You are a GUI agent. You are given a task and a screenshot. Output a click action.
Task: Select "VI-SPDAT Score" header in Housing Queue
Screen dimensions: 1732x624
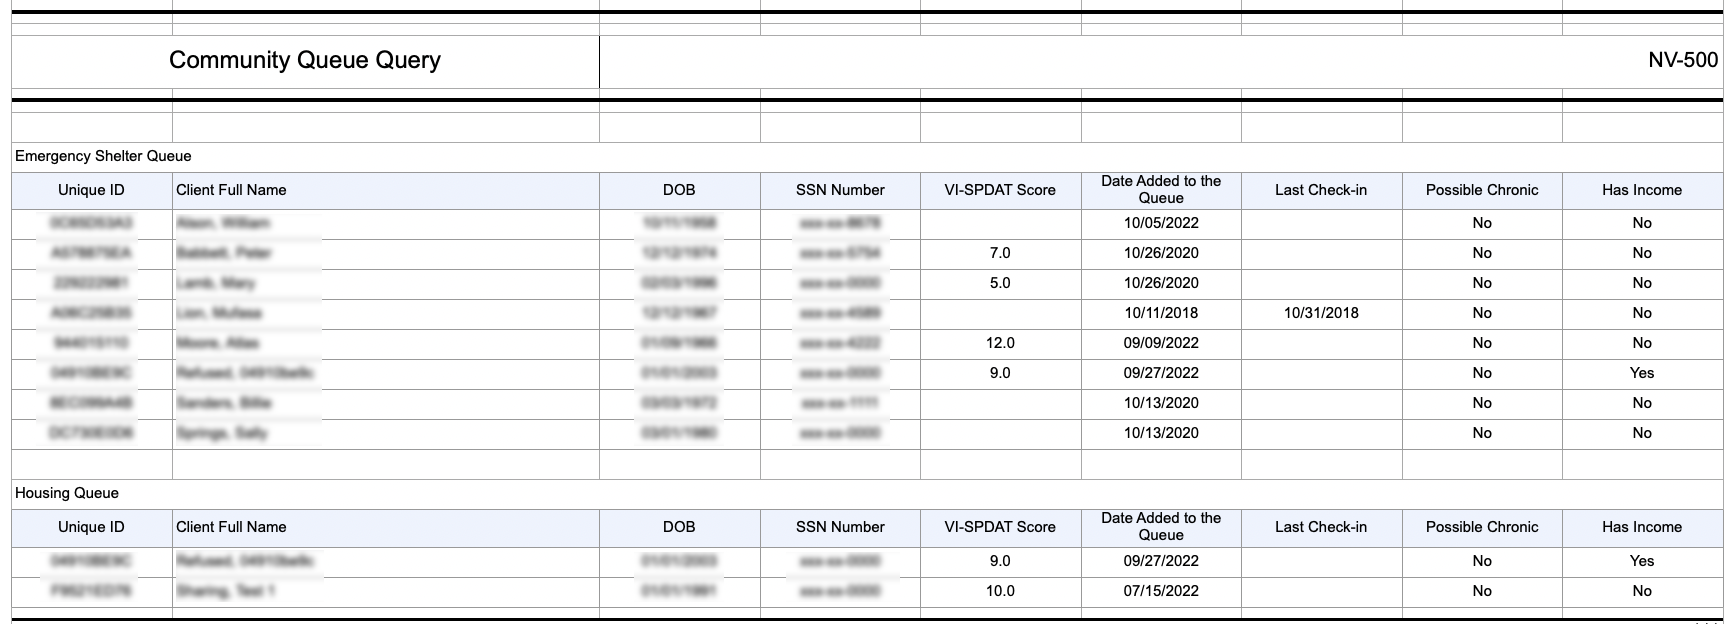click(1000, 527)
